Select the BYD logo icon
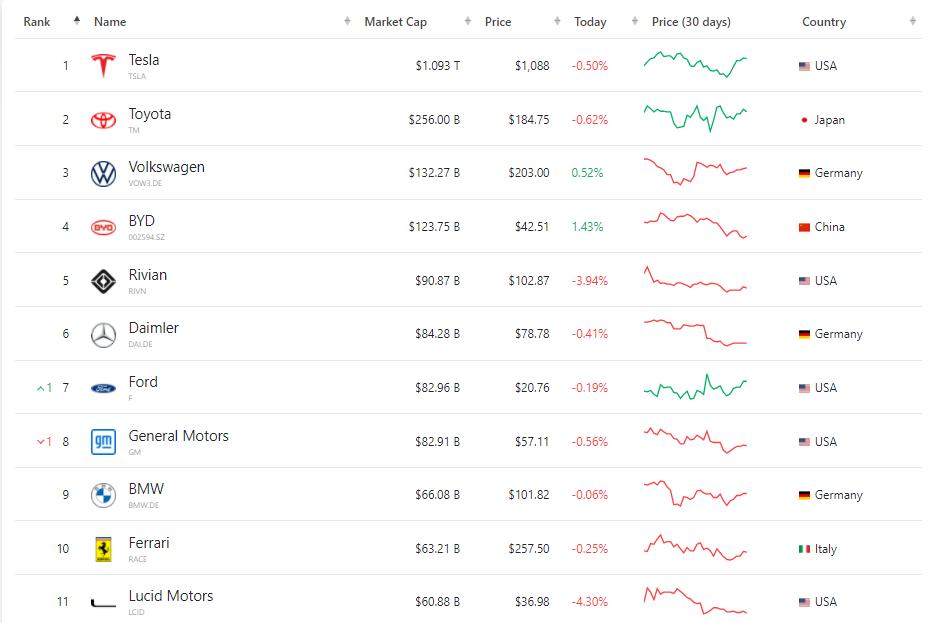 coord(103,227)
